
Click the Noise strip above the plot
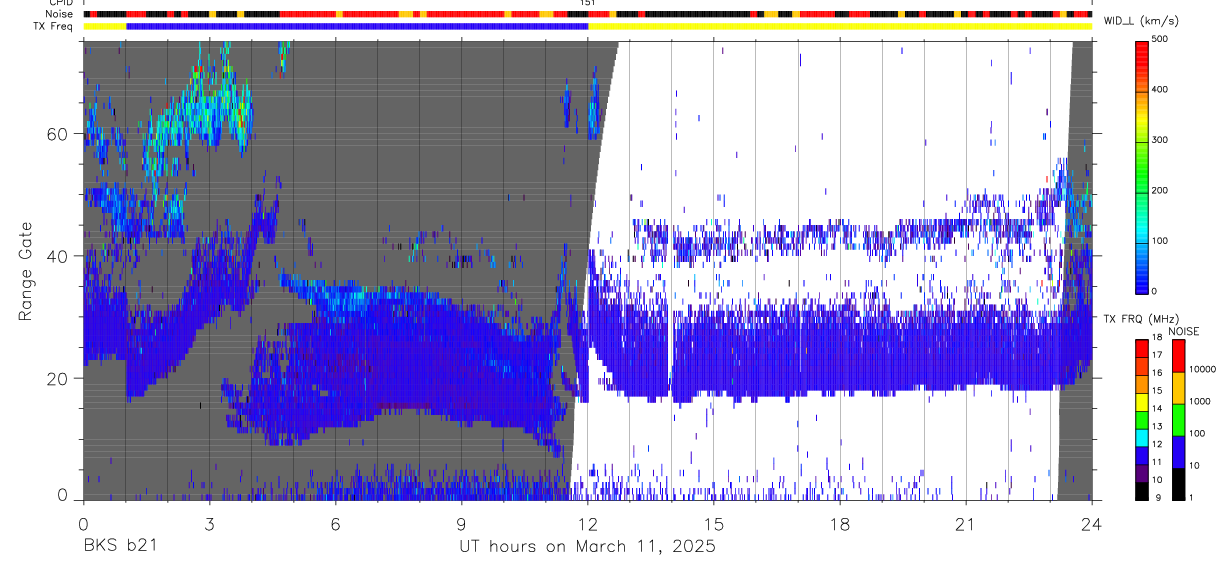587,15
